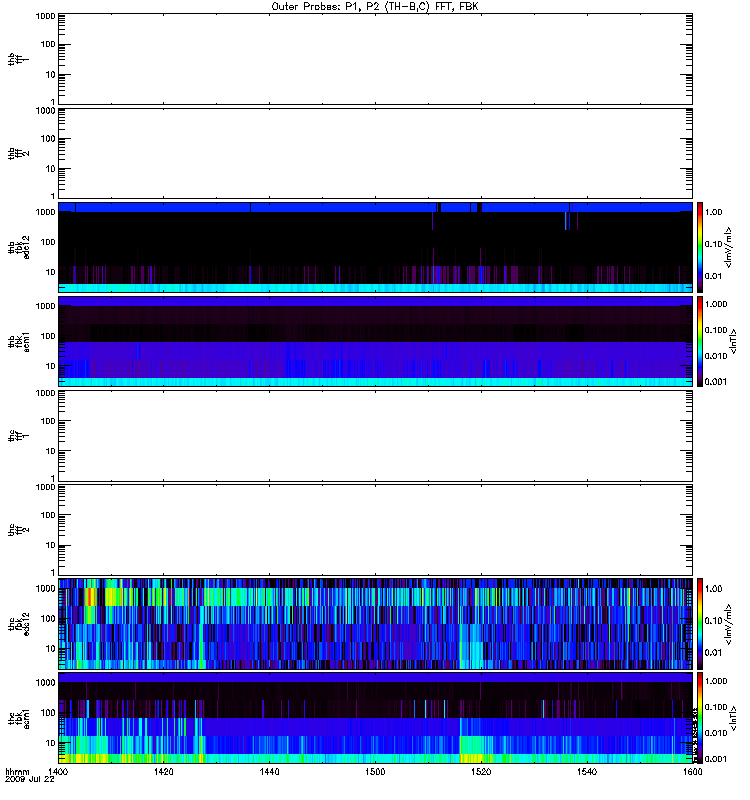The height and width of the screenshot is (800, 750).
Task: Select the thb fbk edc12 spectrogram panel
Action: click(x=376, y=247)
